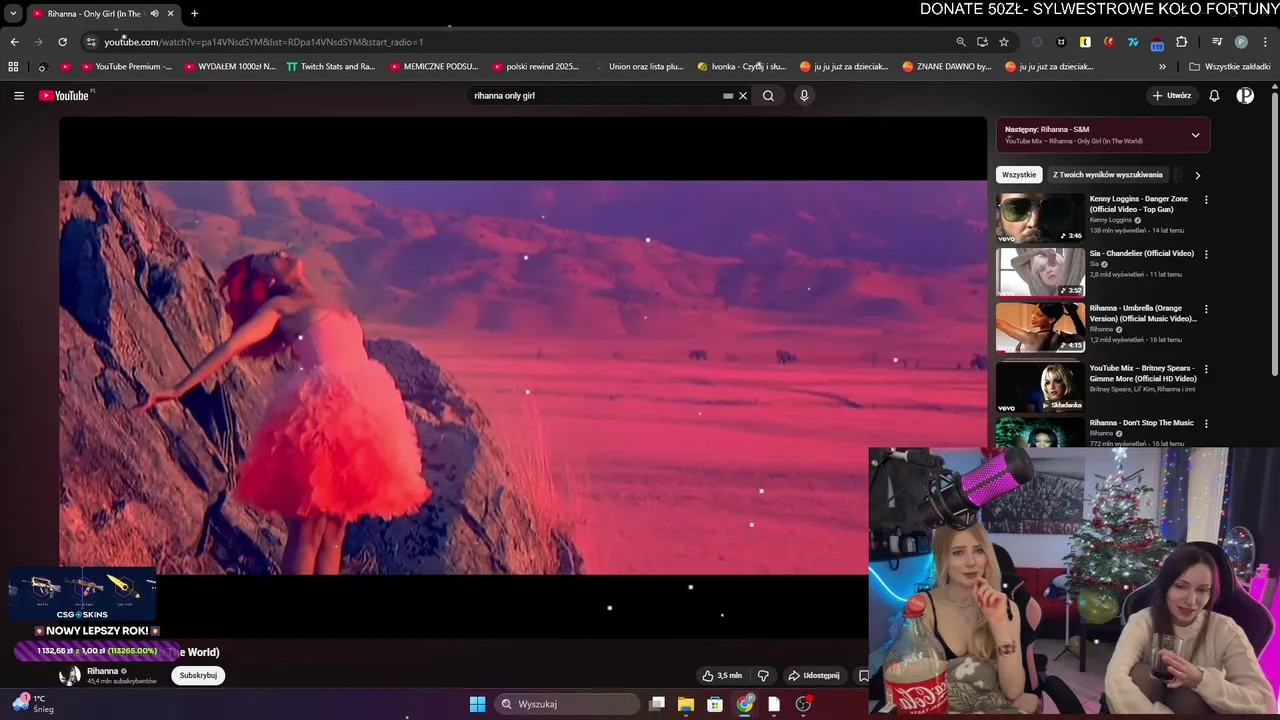
Task: Open more options for Sia Chandelier video
Action: [1206, 254]
